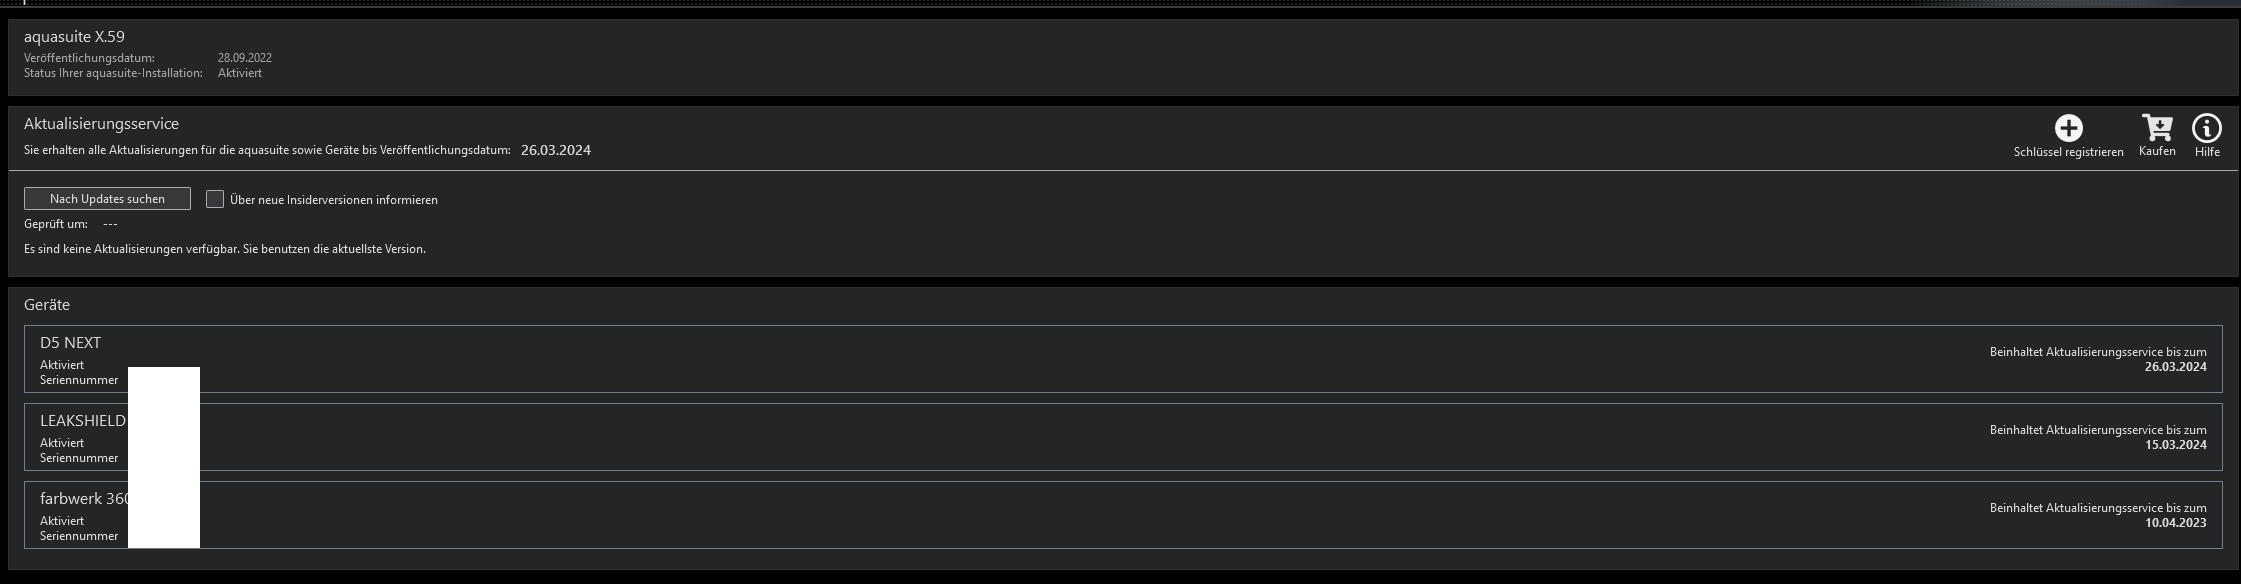This screenshot has height=584, width=2241.
Task: Click the Geräte section heading
Action: [47, 305]
